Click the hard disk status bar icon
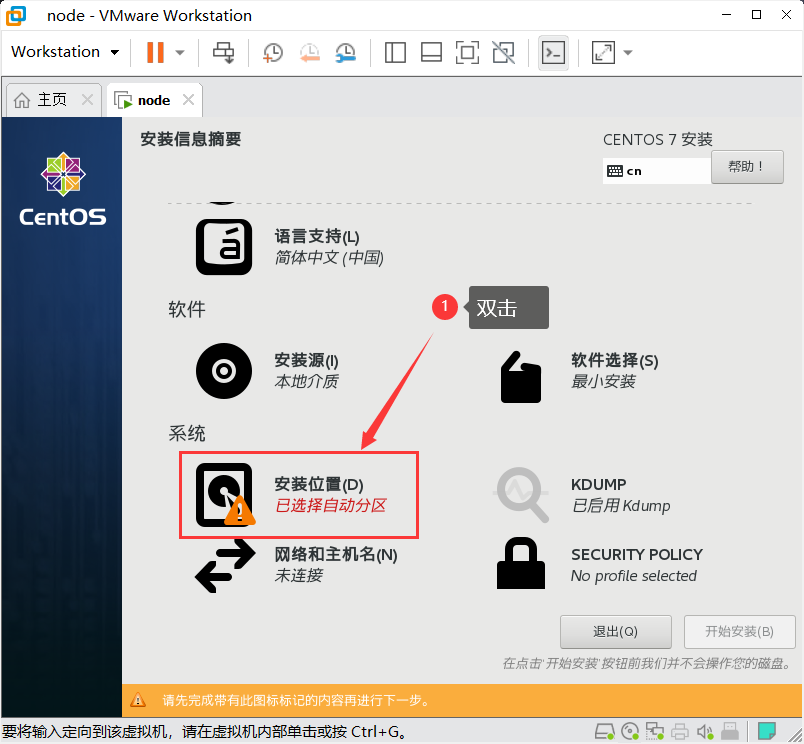804x744 pixels. (605, 731)
